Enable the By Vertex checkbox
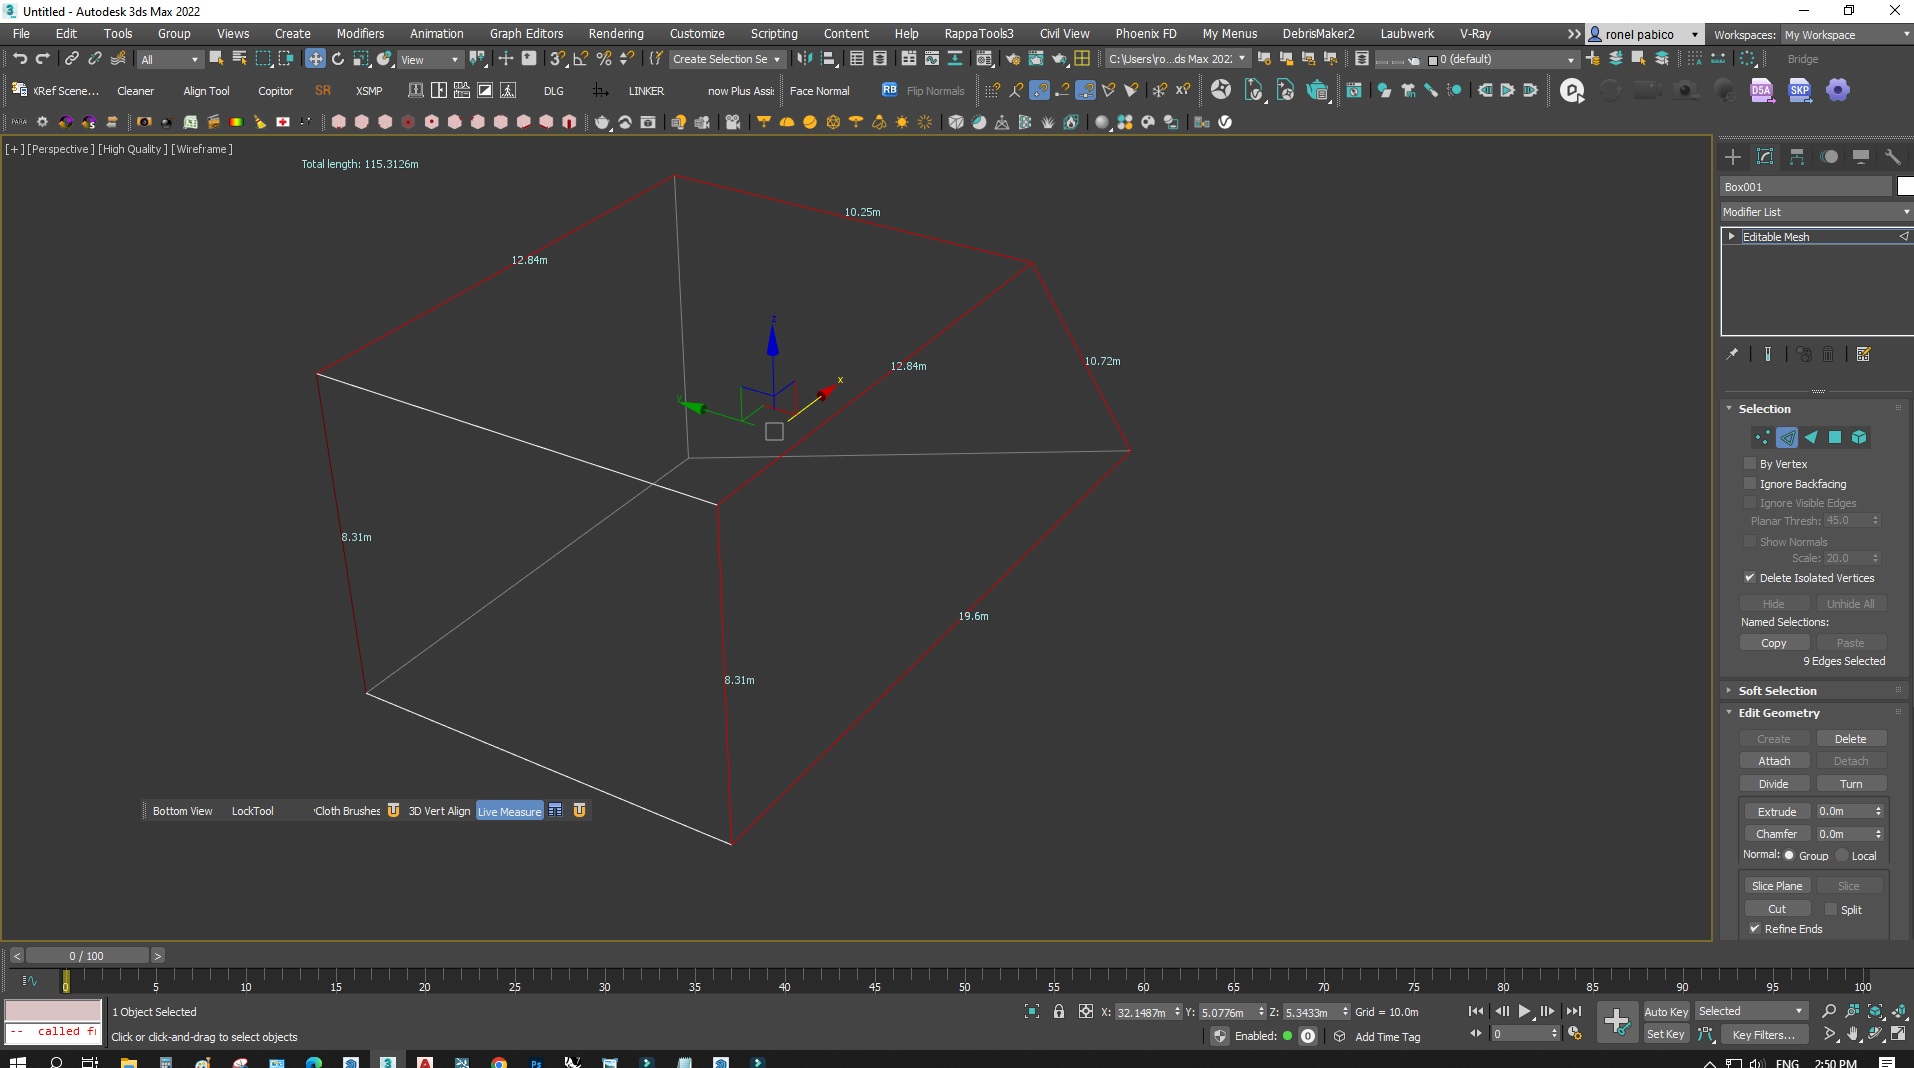Screen dimensions: 1914x1068 pos(1751,463)
